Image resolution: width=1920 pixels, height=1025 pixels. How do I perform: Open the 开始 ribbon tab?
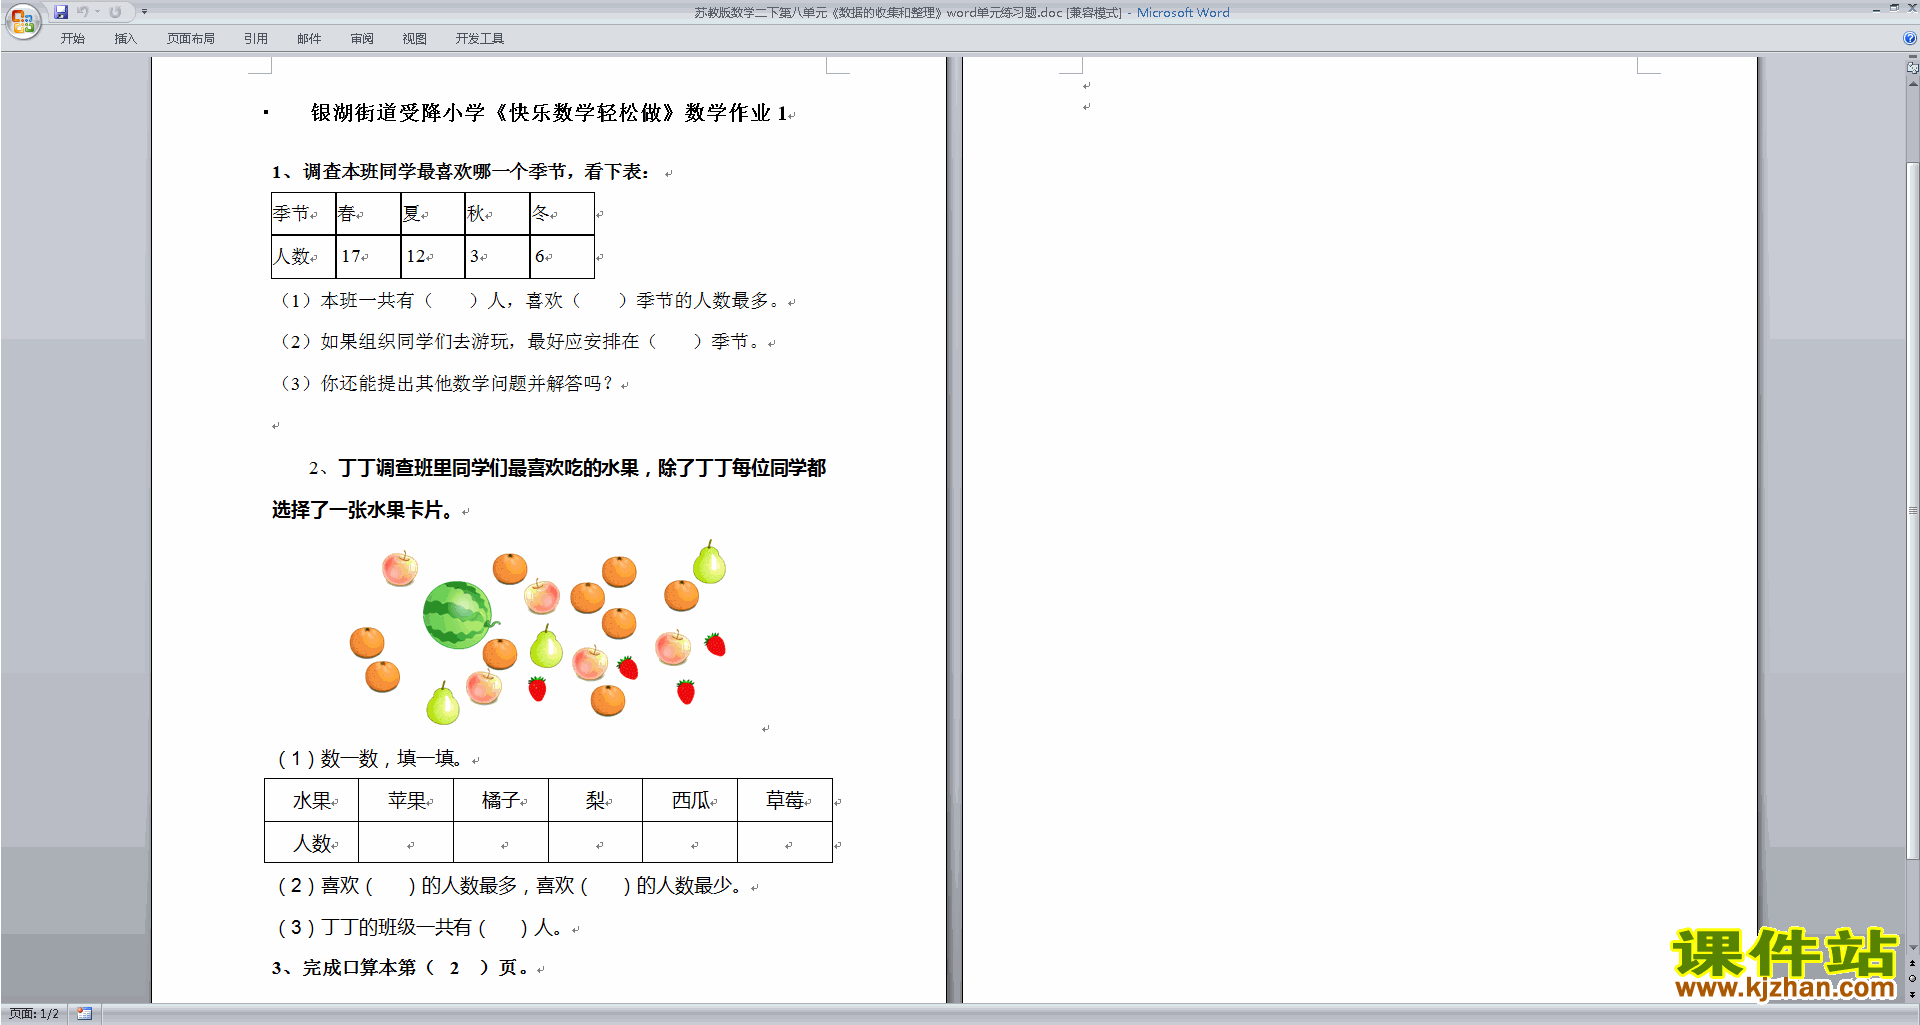(72, 39)
